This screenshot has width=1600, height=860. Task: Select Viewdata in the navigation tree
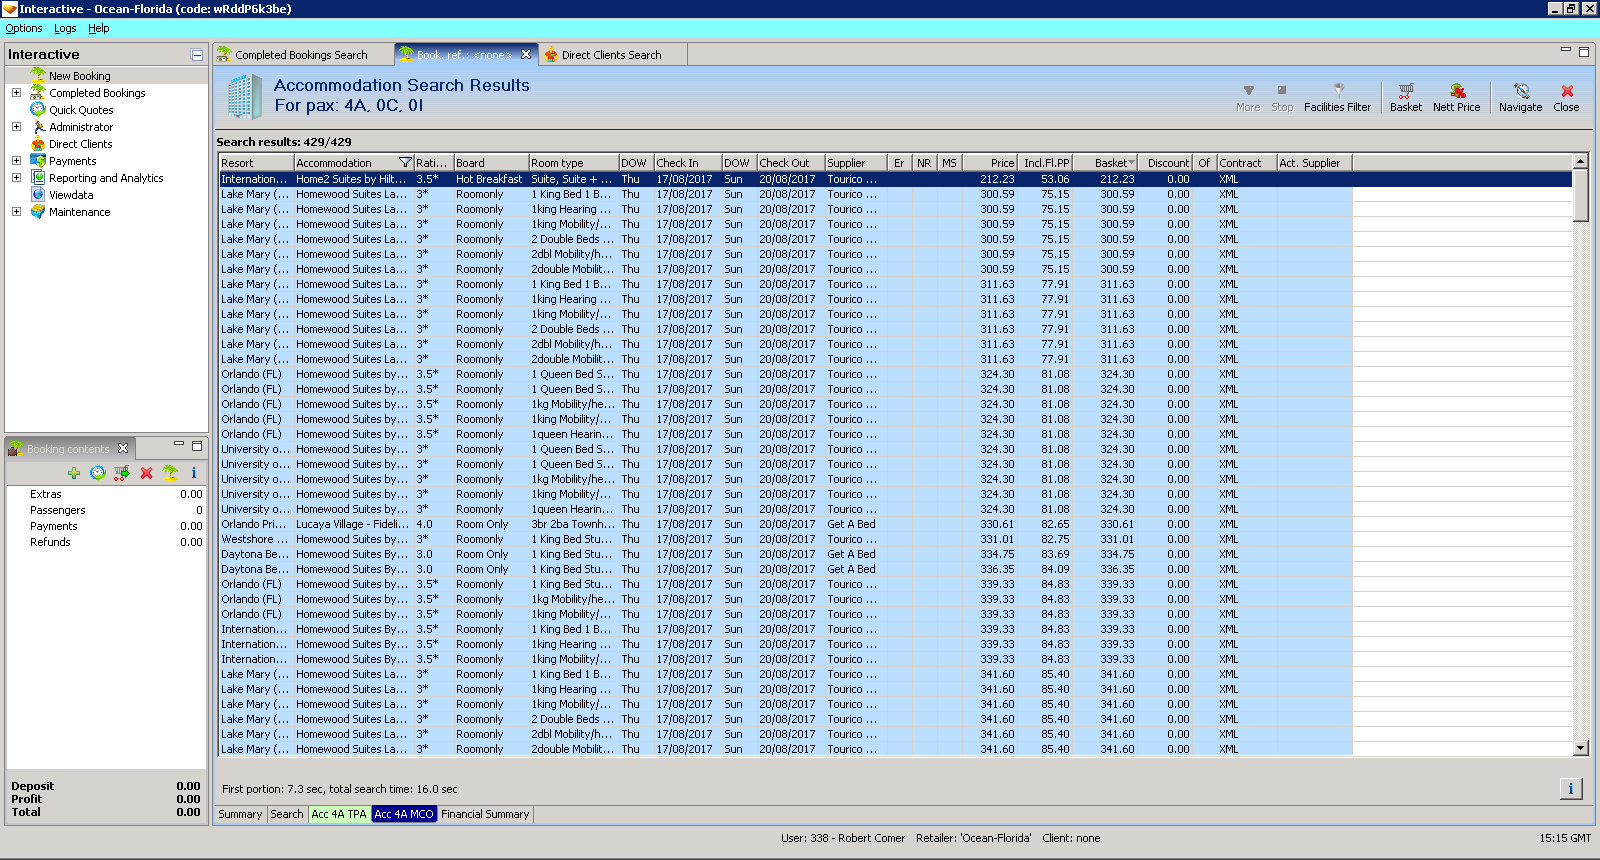pyautogui.click(x=71, y=195)
